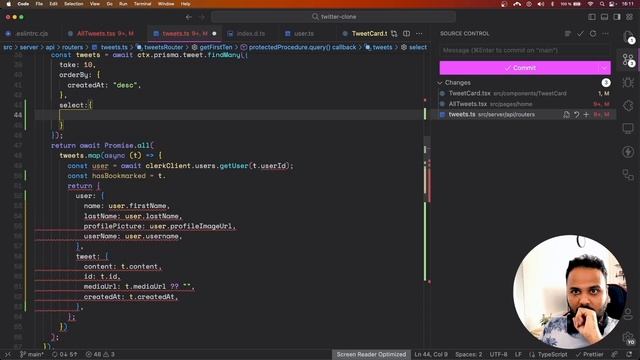Split the editor to the right
640x360 pixels.
(407, 33)
